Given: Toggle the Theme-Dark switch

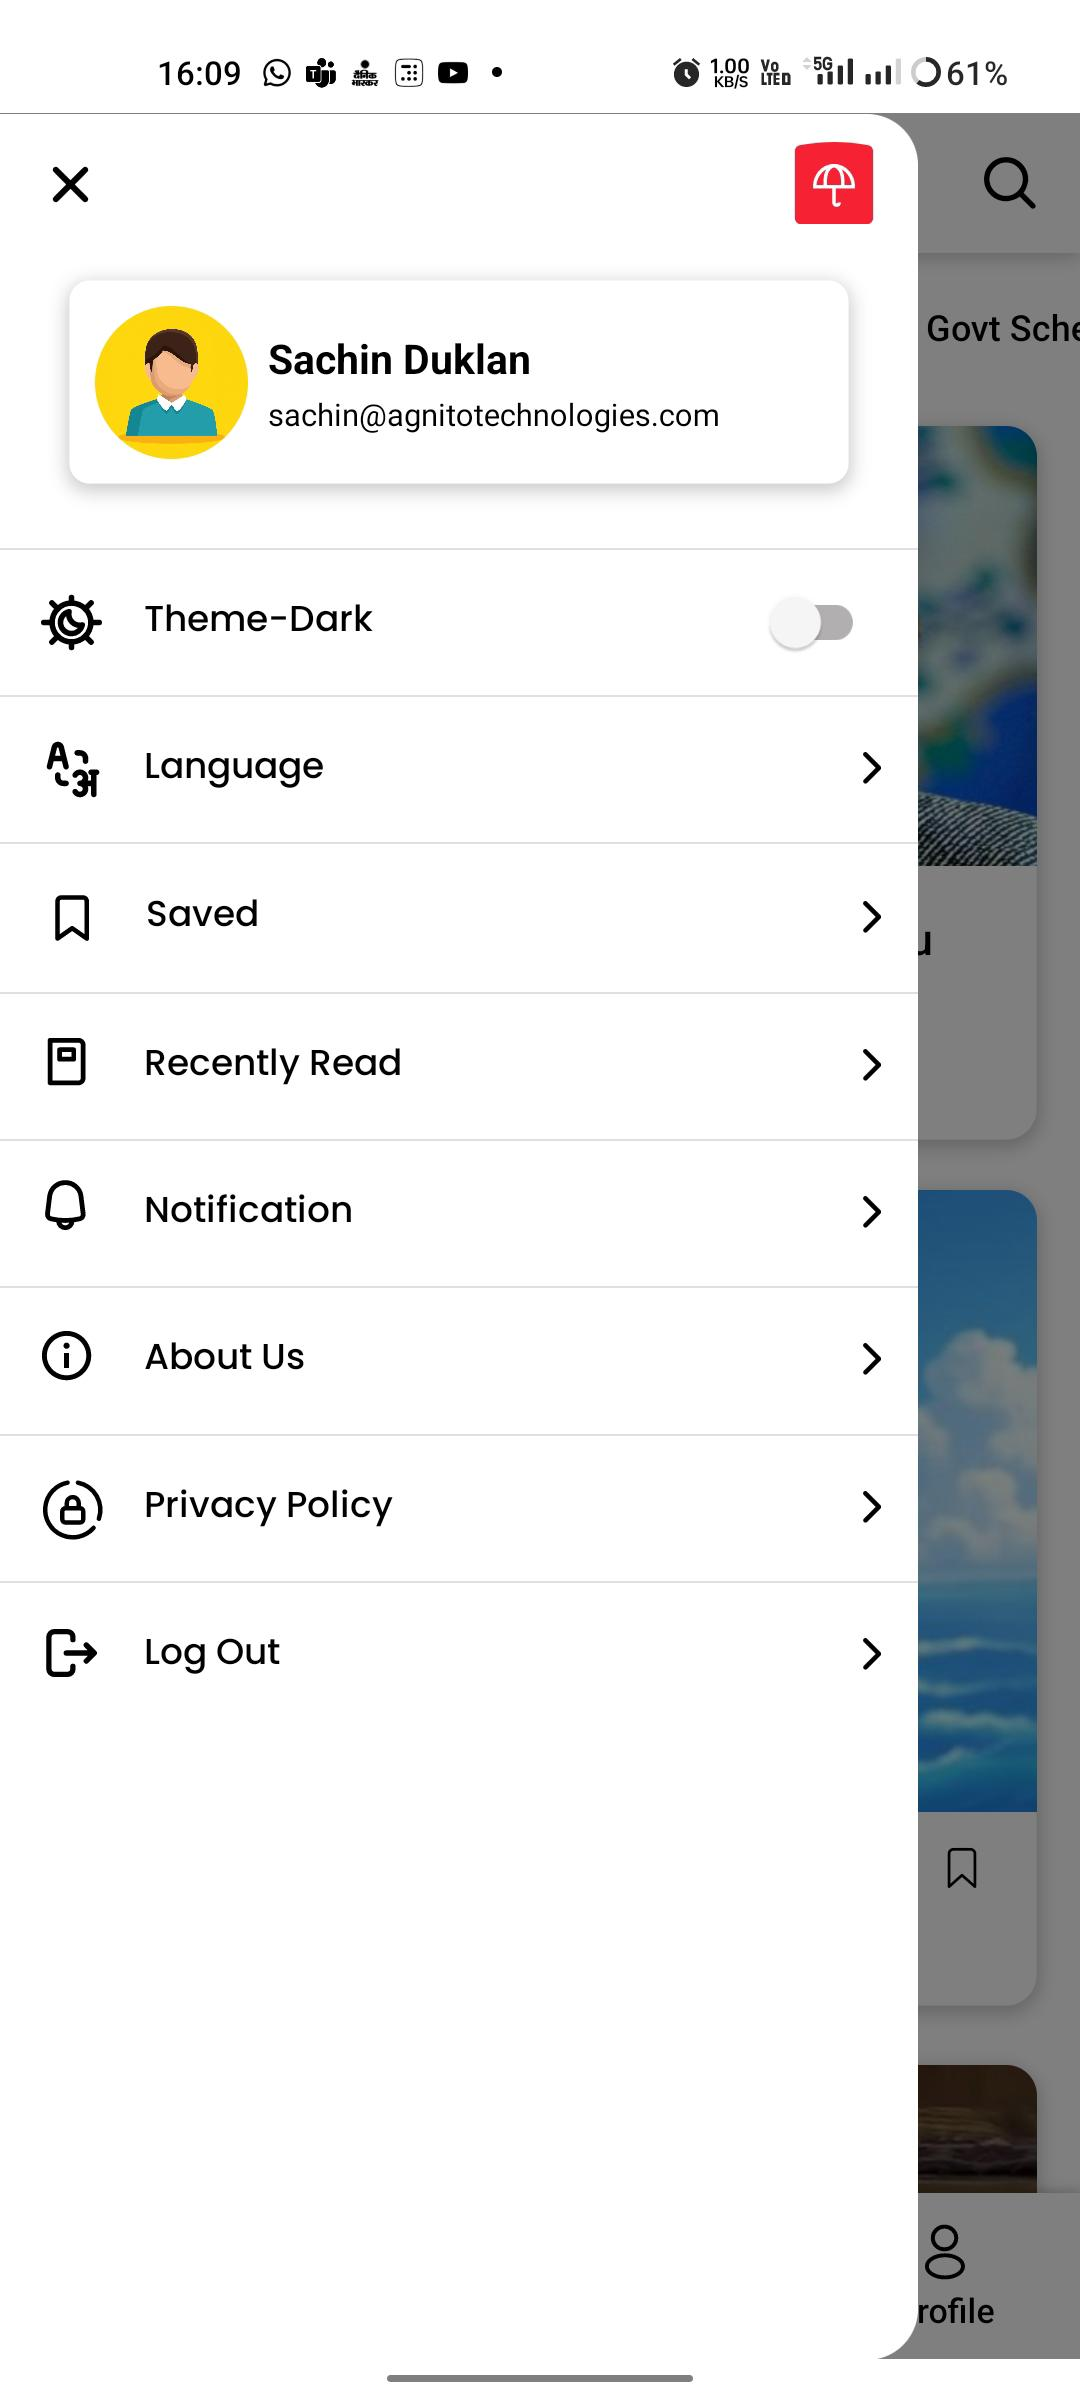Looking at the screenshot, I should (x=812, y=622).
